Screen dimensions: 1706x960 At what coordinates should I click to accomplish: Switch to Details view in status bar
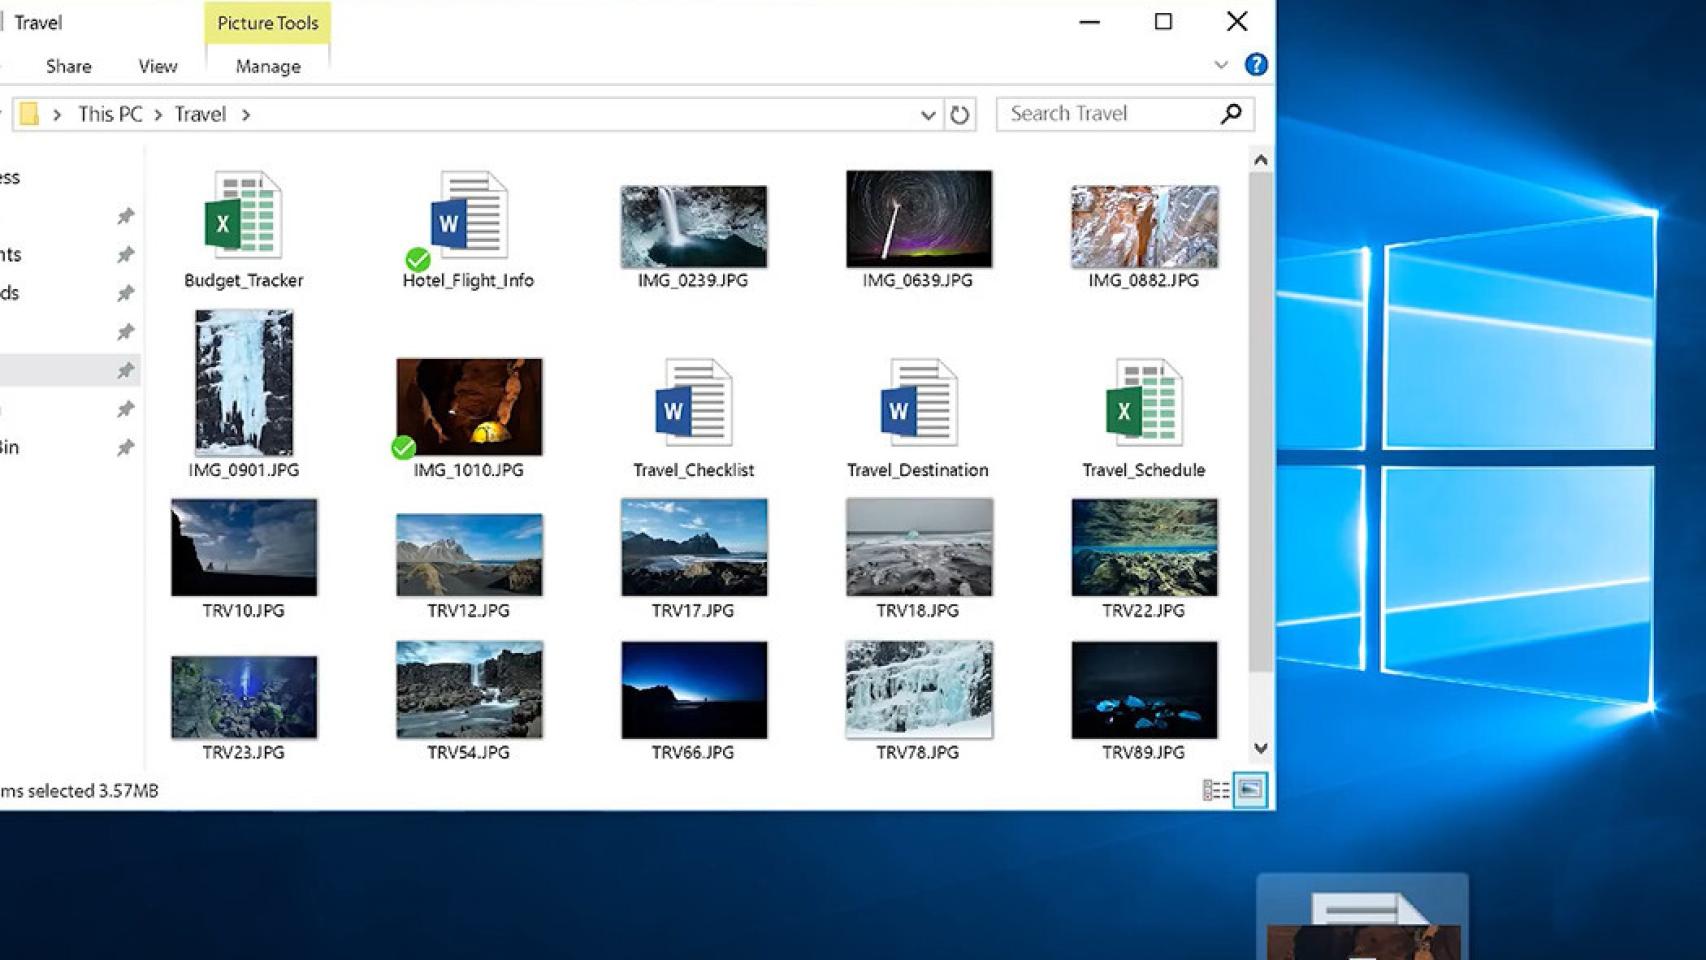pyautogui.click(x=1214, y=790)
